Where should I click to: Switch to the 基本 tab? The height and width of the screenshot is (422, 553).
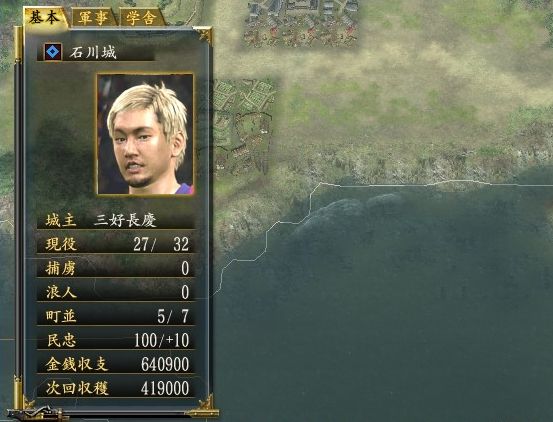point(45,17)
